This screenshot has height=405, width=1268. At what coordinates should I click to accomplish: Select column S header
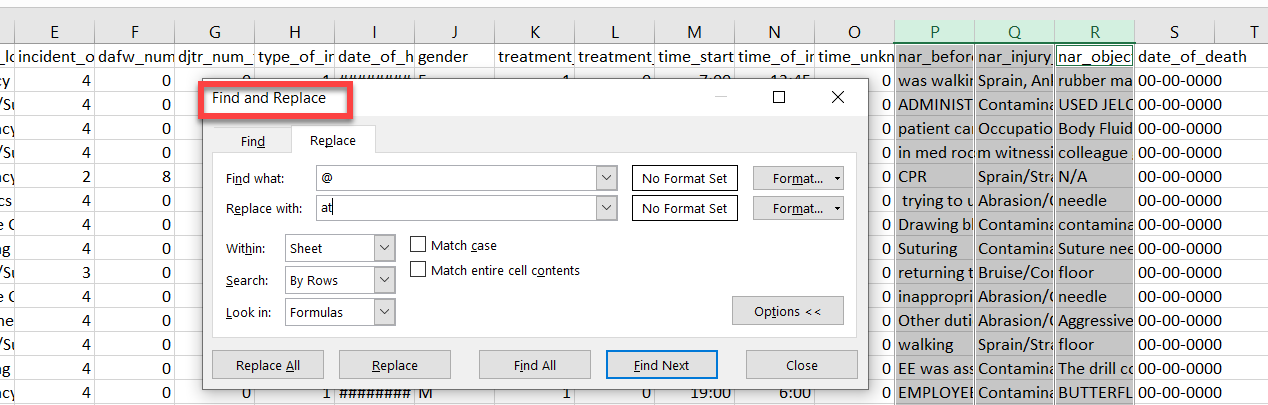(1174, 33)
